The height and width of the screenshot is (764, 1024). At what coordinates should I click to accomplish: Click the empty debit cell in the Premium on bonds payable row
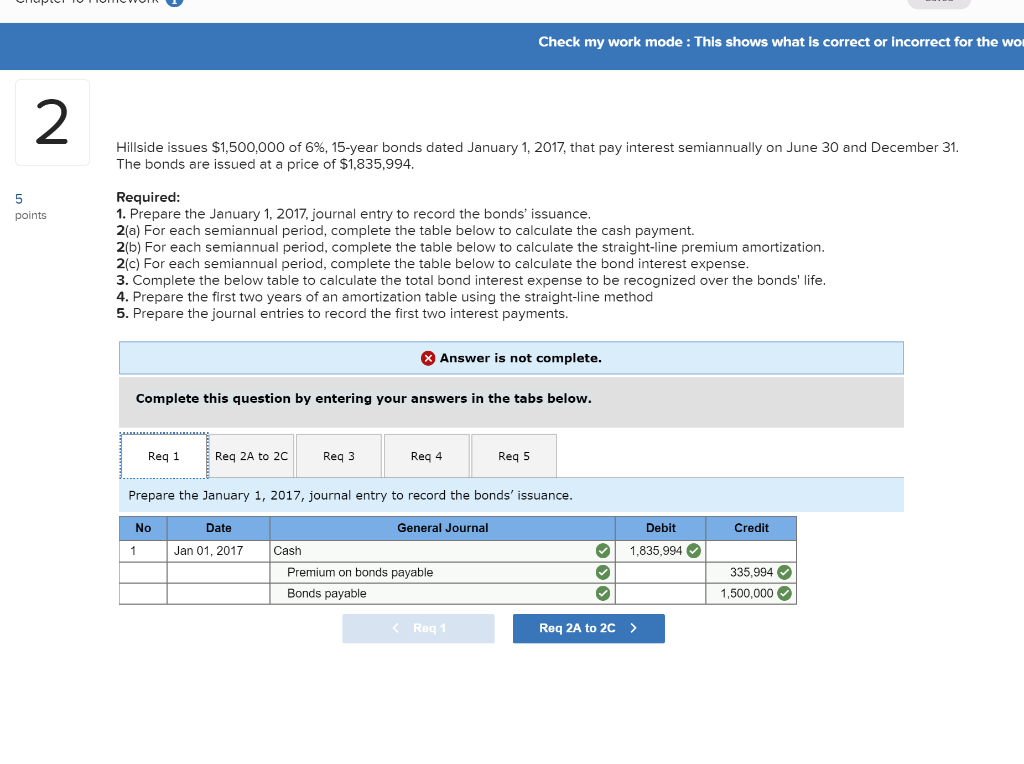tap(660, 573)
